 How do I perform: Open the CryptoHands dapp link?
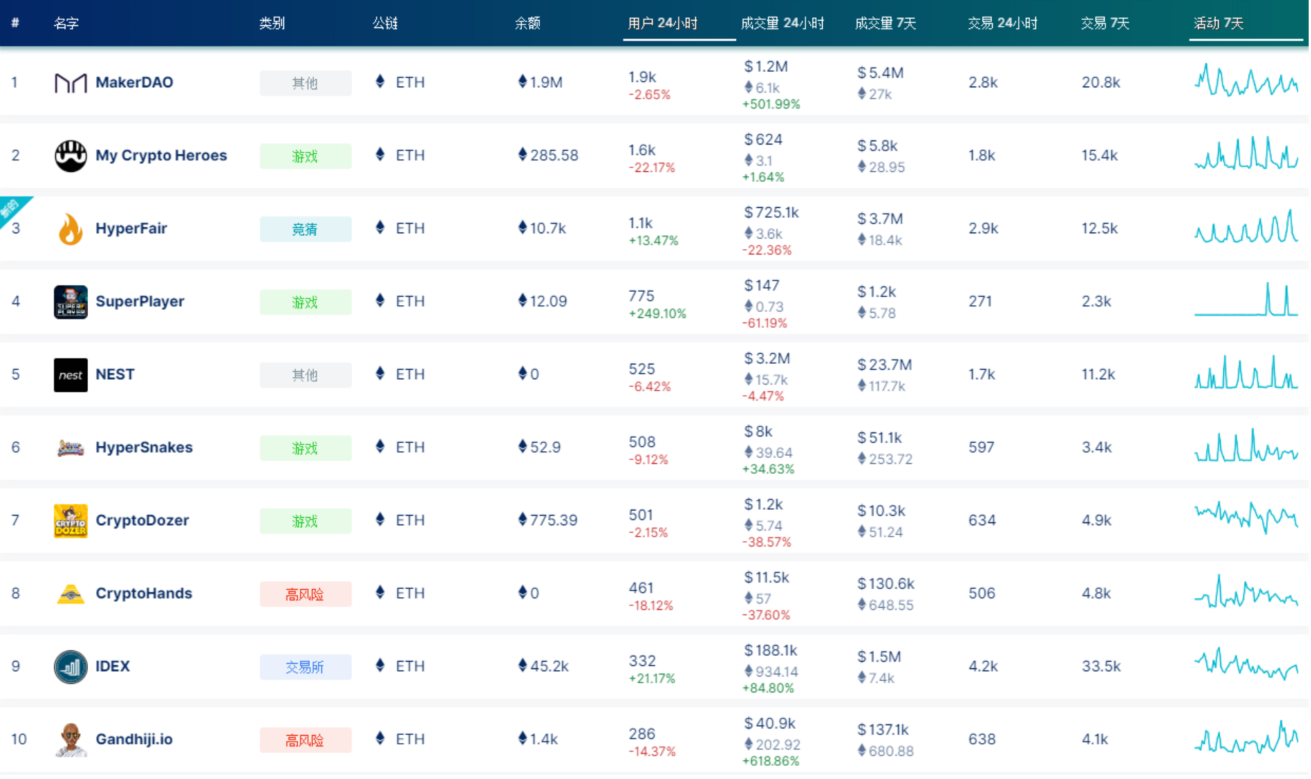144,593
